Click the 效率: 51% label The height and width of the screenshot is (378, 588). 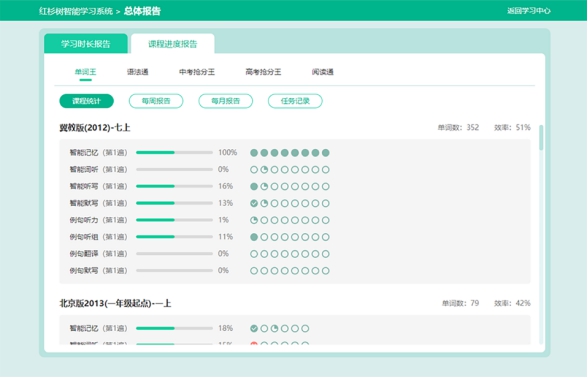(512, 128)
